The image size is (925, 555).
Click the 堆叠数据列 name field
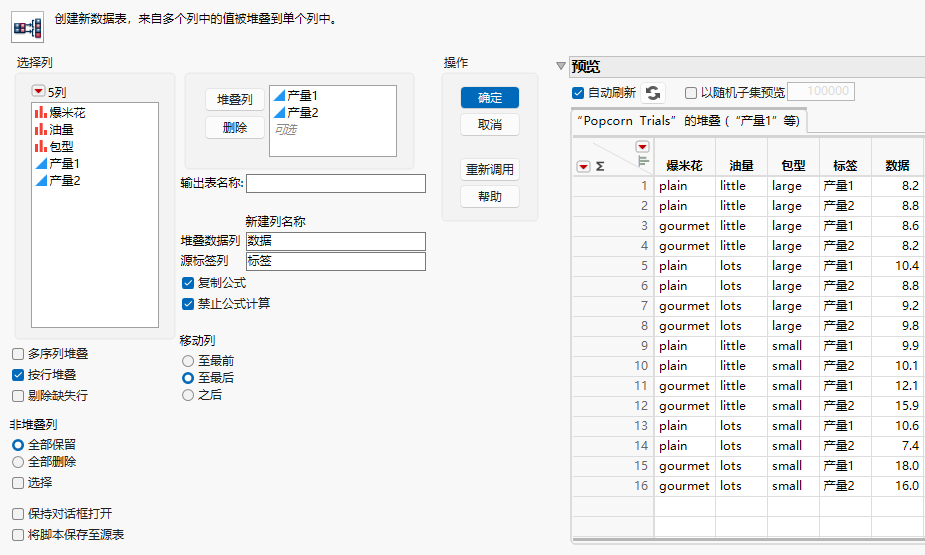336,241
